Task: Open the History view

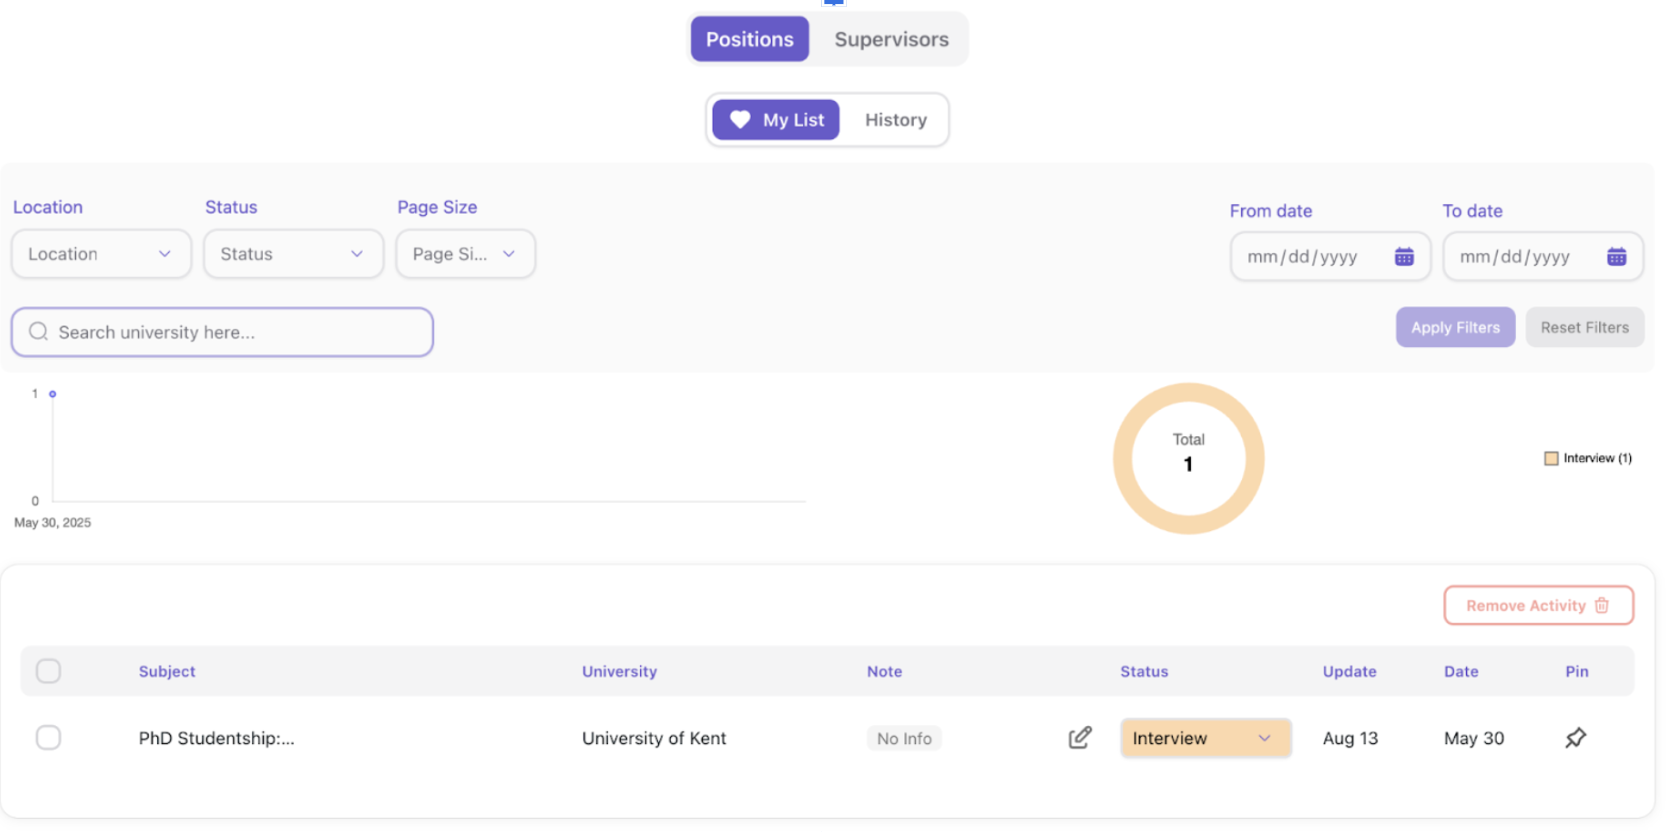Action: tap(895, 120)
